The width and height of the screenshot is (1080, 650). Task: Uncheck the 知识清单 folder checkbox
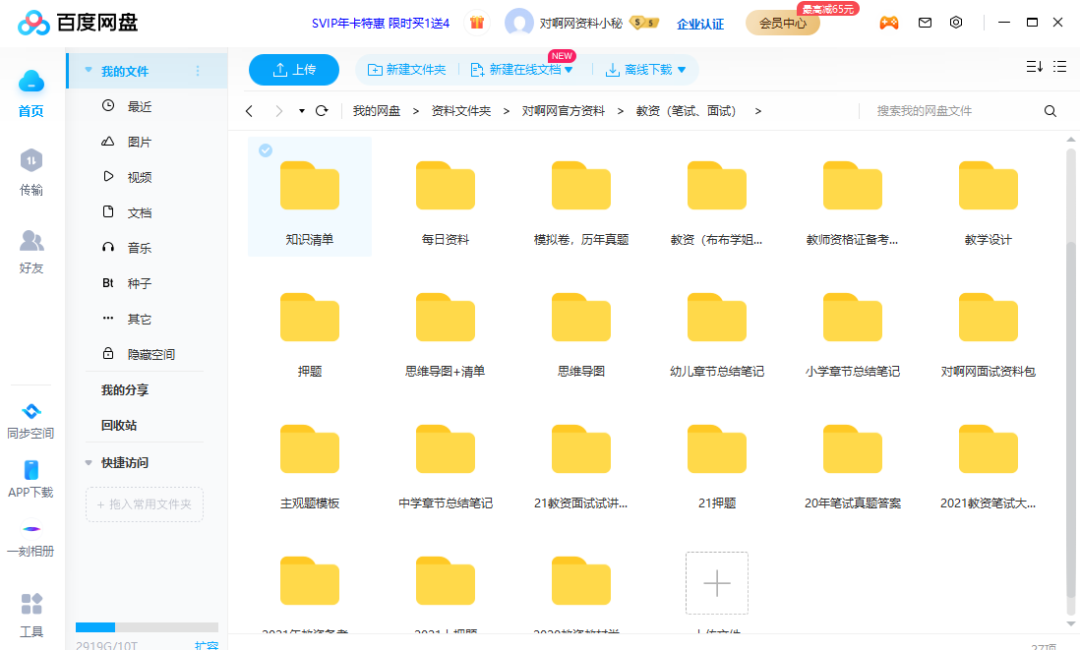point(265,150)
